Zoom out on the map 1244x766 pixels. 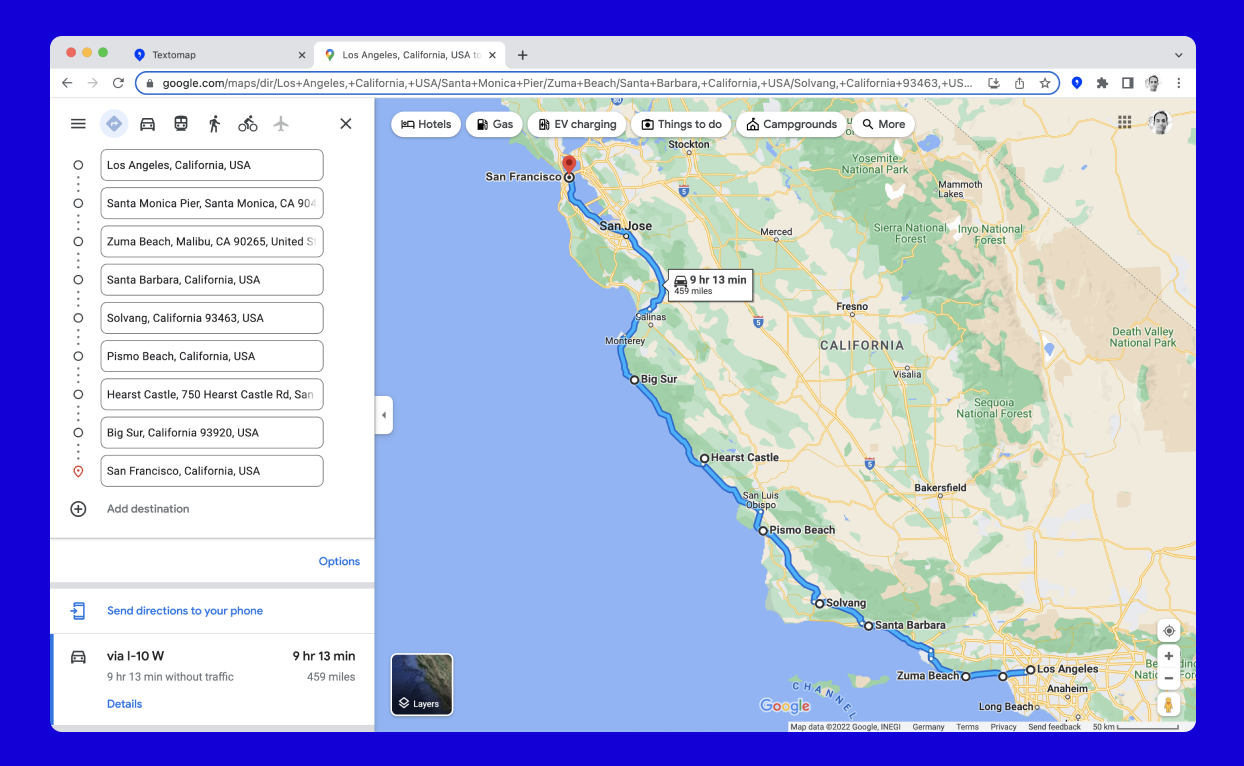tap(1169, 678)
